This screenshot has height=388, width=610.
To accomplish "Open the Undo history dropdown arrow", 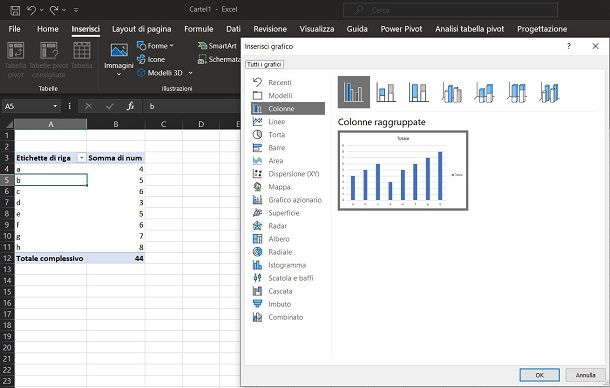I will 42,10.
